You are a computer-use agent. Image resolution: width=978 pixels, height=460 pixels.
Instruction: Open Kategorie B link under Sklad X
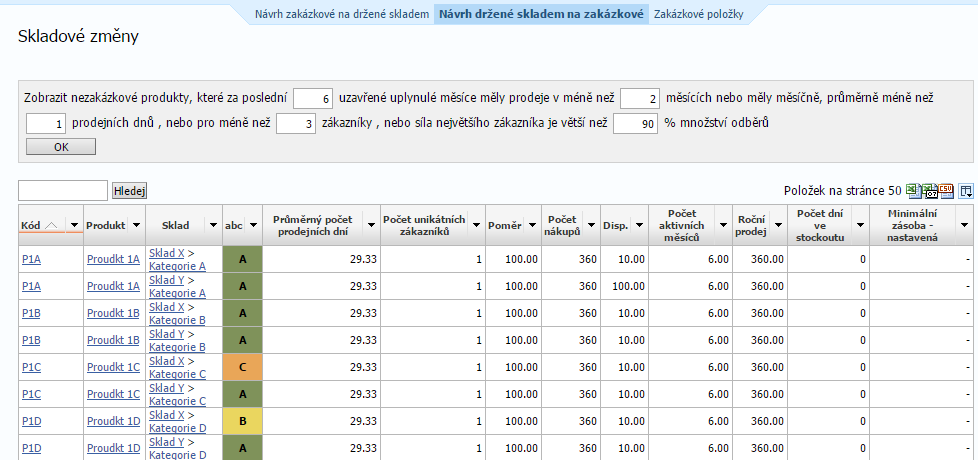[x=177, y=320]
